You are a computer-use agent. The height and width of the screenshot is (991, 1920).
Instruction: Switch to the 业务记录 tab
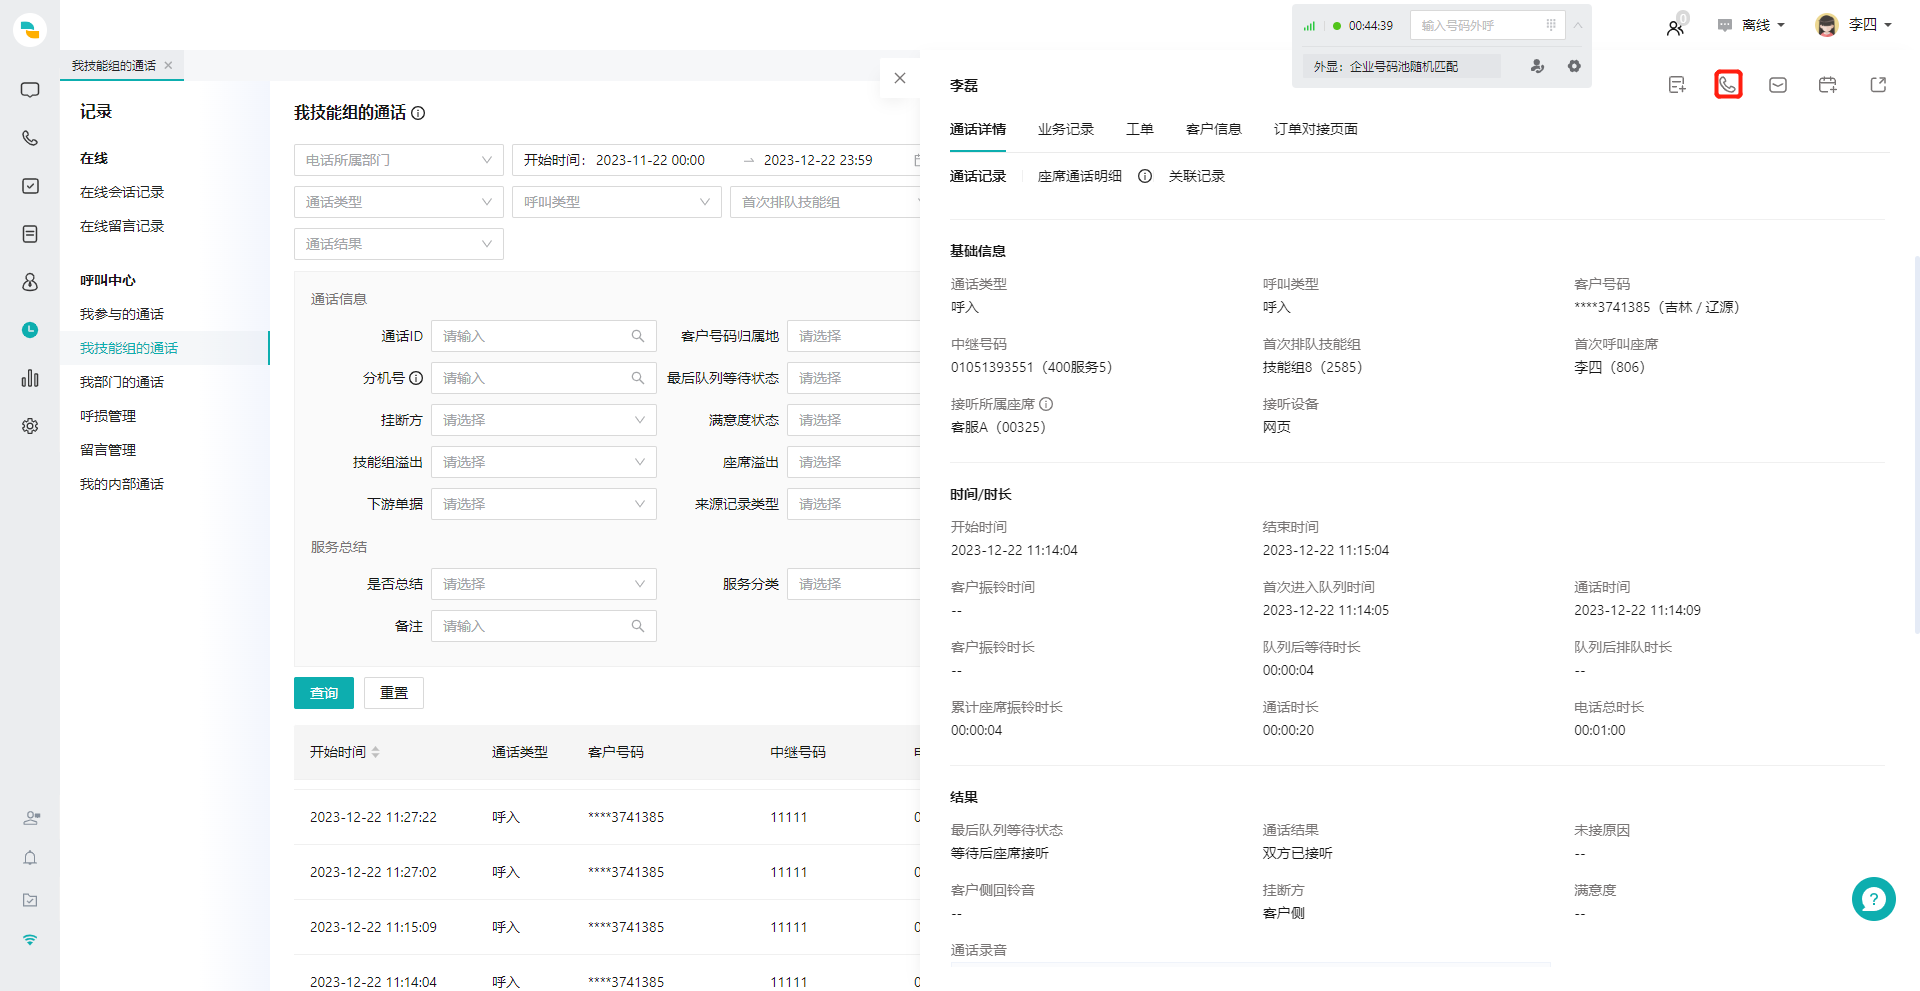1066,129
